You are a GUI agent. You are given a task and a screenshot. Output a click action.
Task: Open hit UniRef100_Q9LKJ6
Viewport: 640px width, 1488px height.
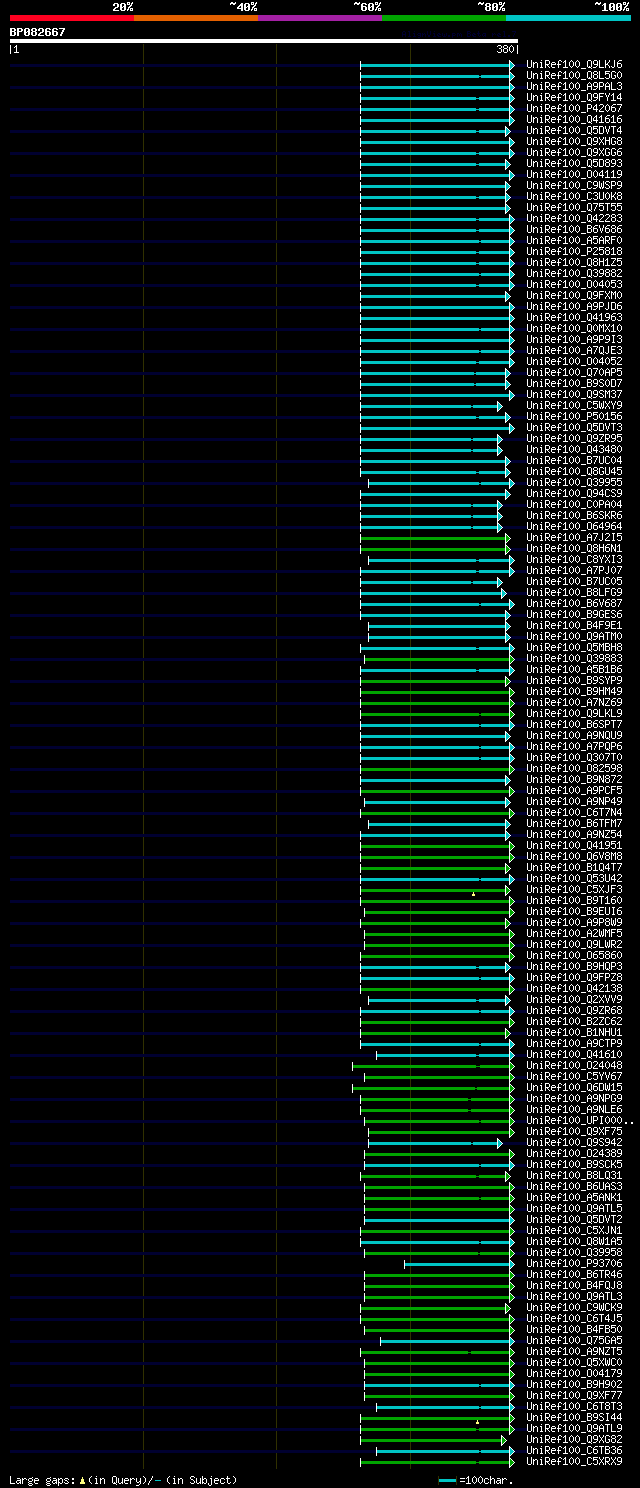(x=574, y=65)
